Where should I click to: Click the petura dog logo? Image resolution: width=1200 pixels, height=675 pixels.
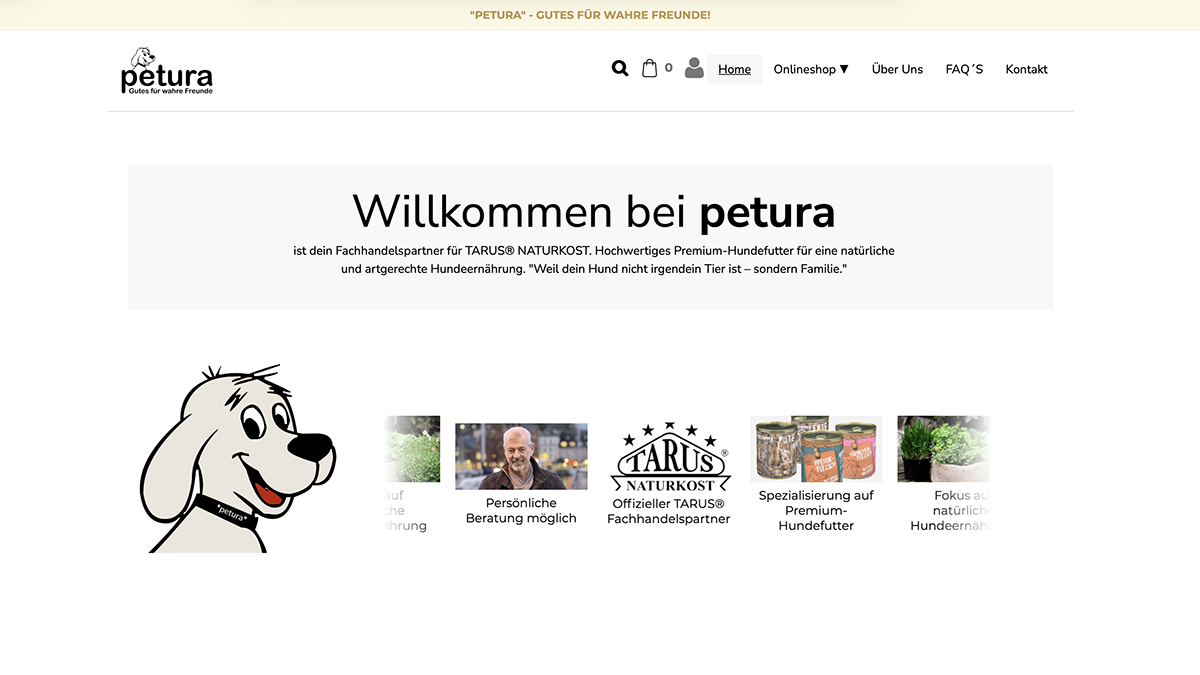(x=166, y=70)
